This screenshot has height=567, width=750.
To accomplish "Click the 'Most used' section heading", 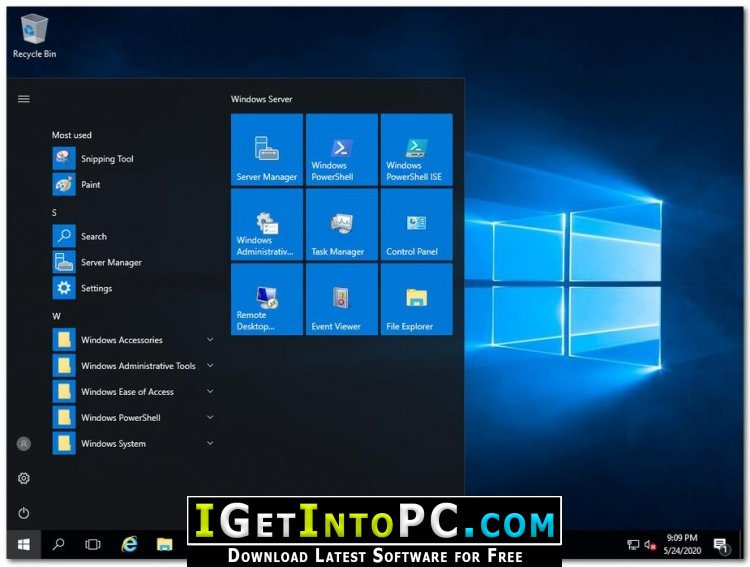I will (72, 135).
